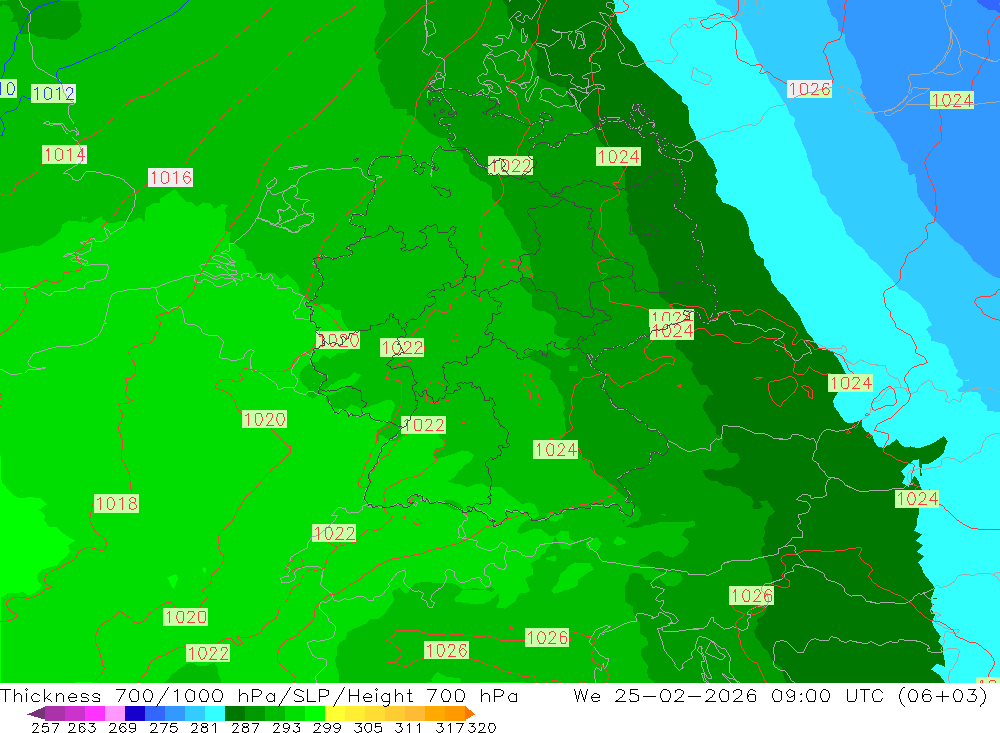Click the legend value 269
The height and width of the screenshot is (733, 1000).
[x=122, y=727]
